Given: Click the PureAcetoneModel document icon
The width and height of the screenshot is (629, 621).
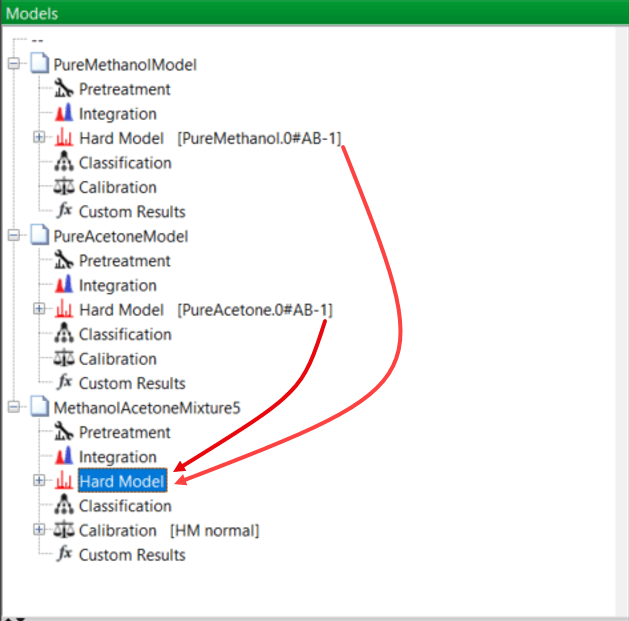Looking at the screenshot, I should 39,237.
